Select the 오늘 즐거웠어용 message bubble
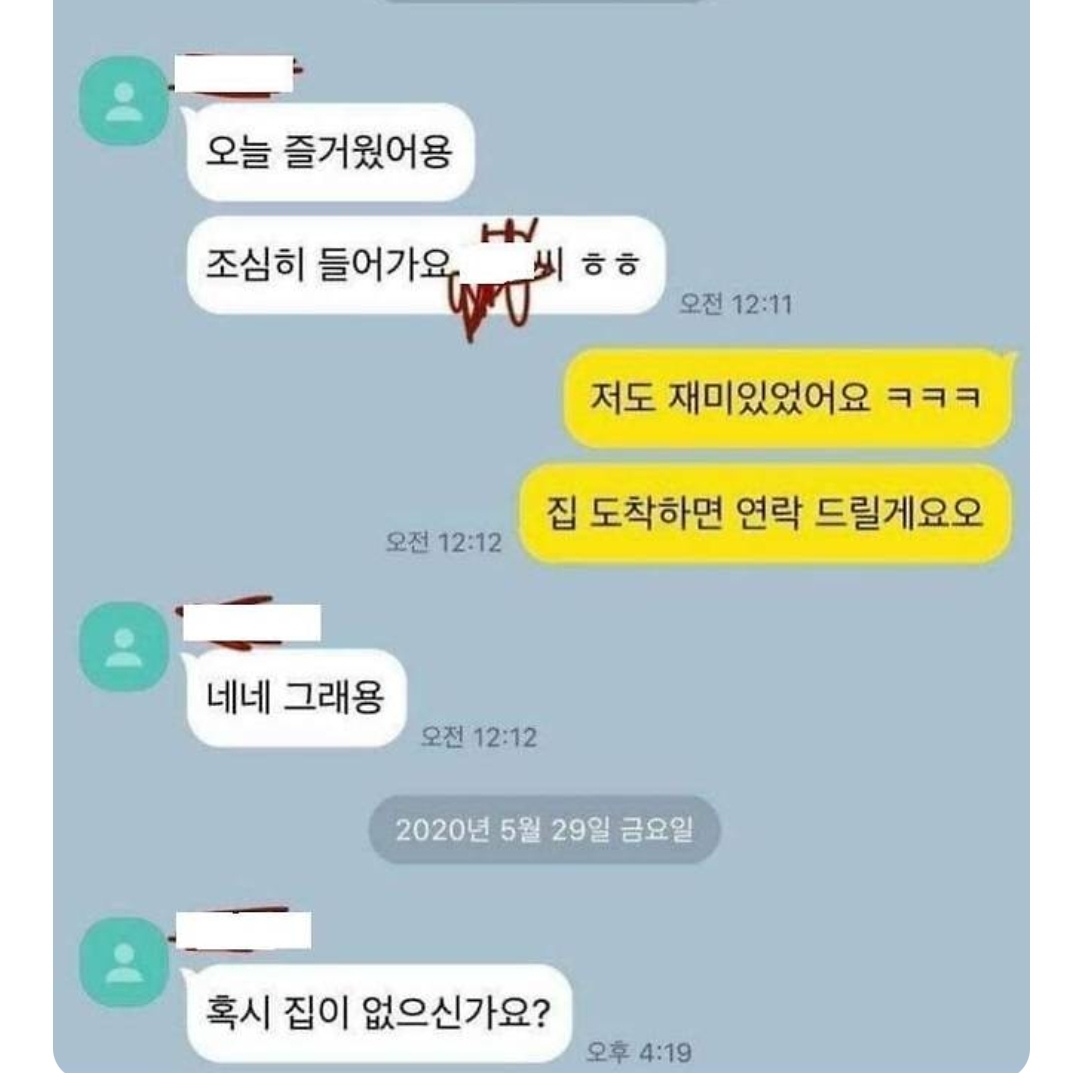This screenshot has height=1073, width=1079. [x=330, y=152]
